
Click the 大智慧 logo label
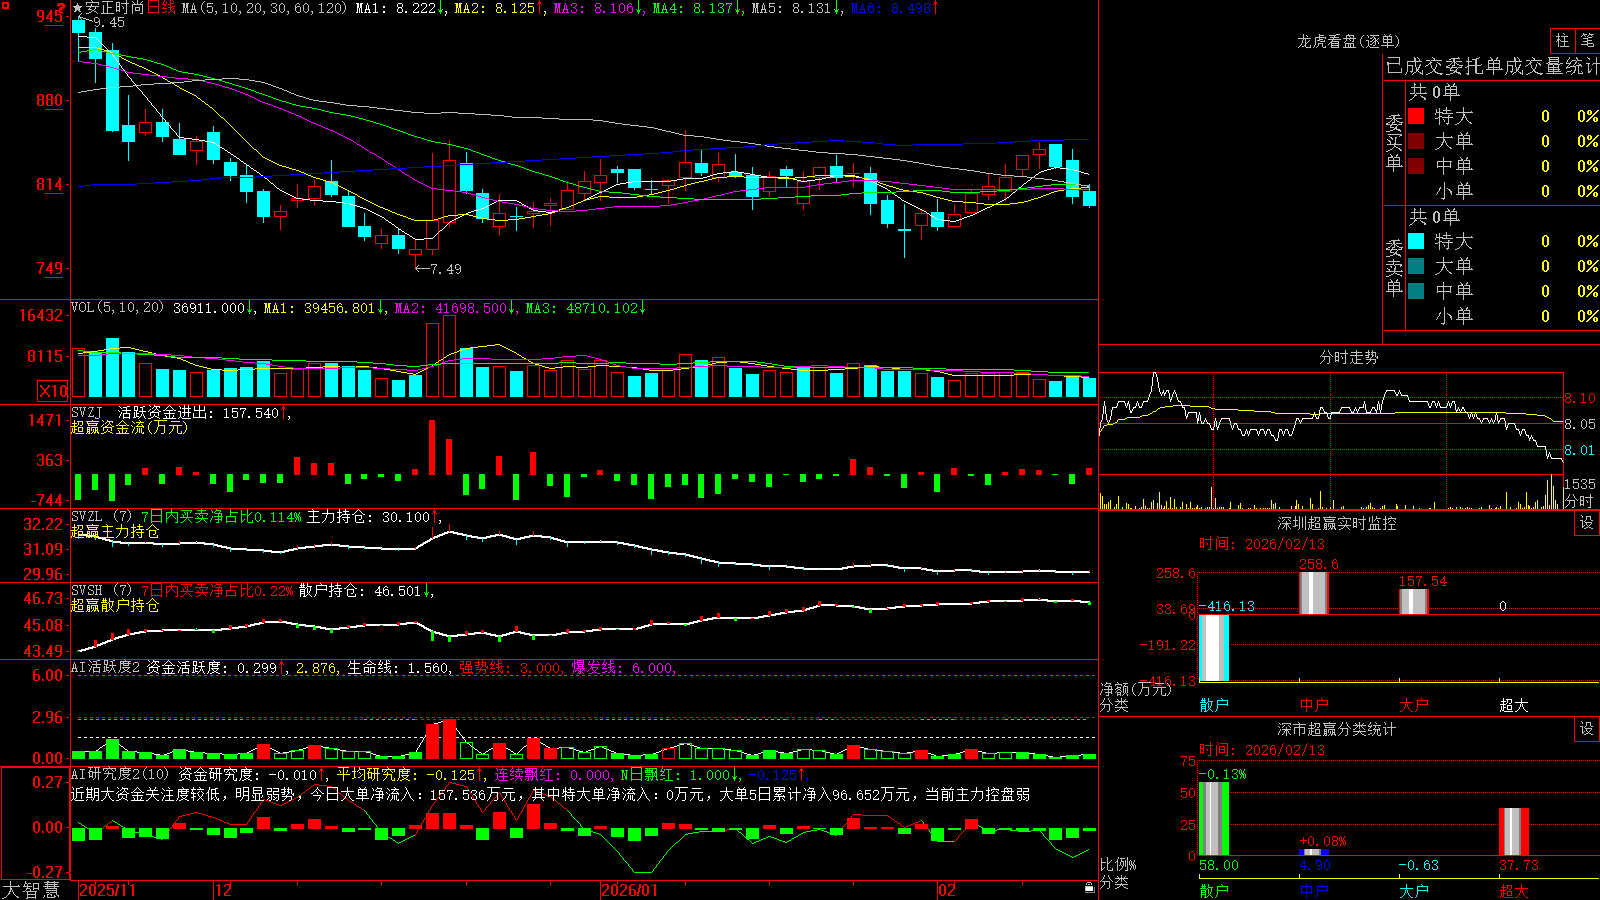[31, 890]
